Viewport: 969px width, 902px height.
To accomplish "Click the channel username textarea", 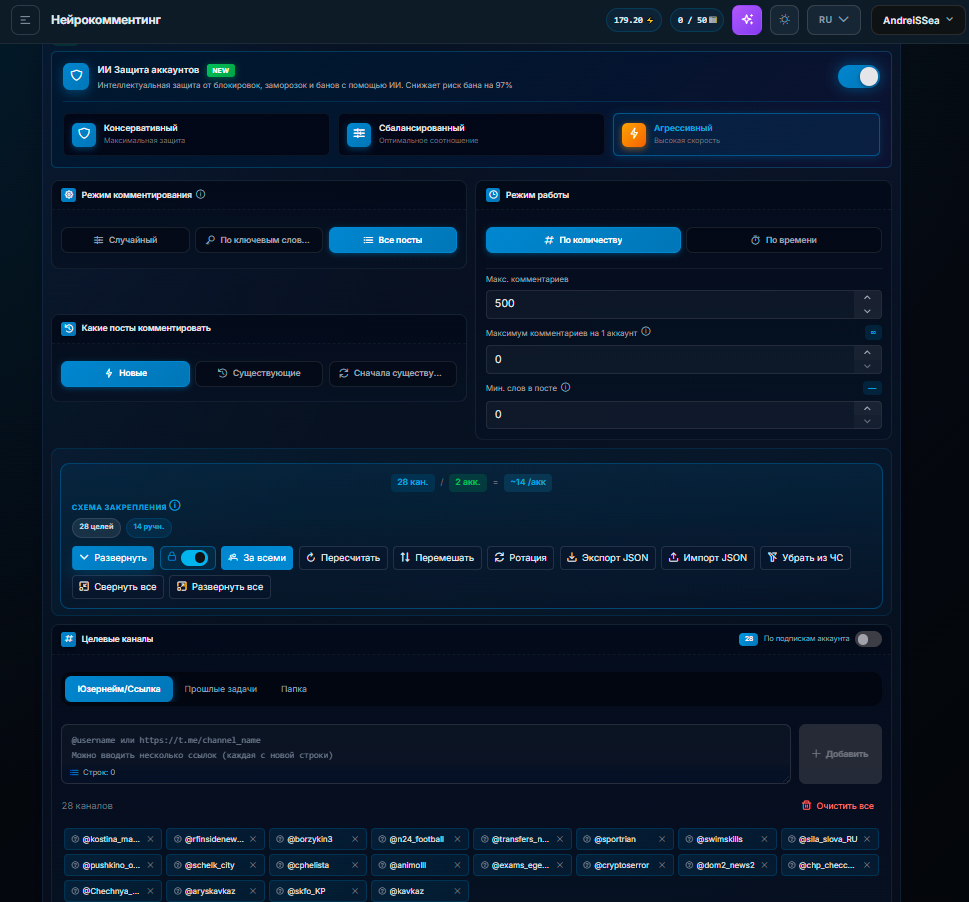I will [x=426, y=754].
